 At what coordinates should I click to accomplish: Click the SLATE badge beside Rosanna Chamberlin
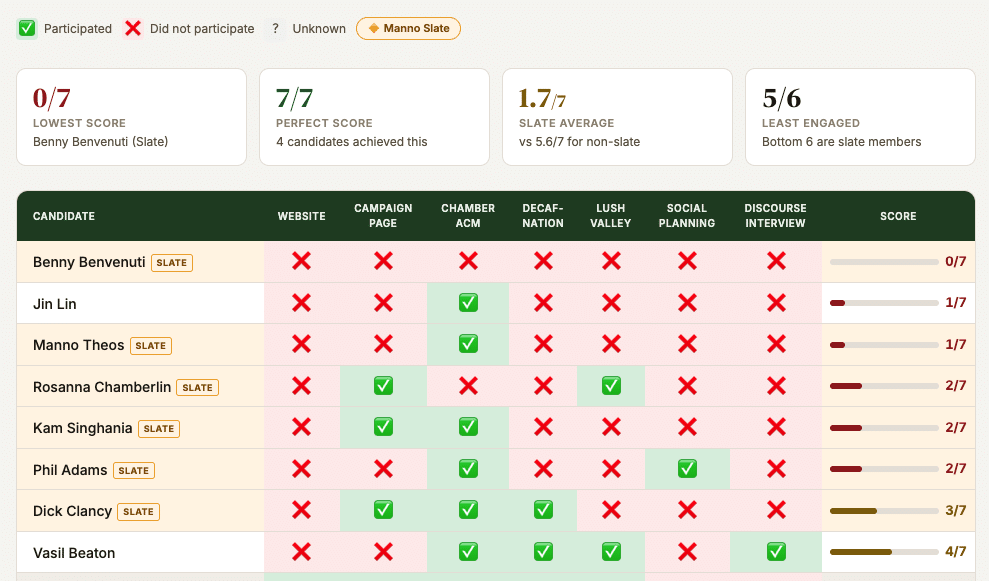(x=197, y=387)
